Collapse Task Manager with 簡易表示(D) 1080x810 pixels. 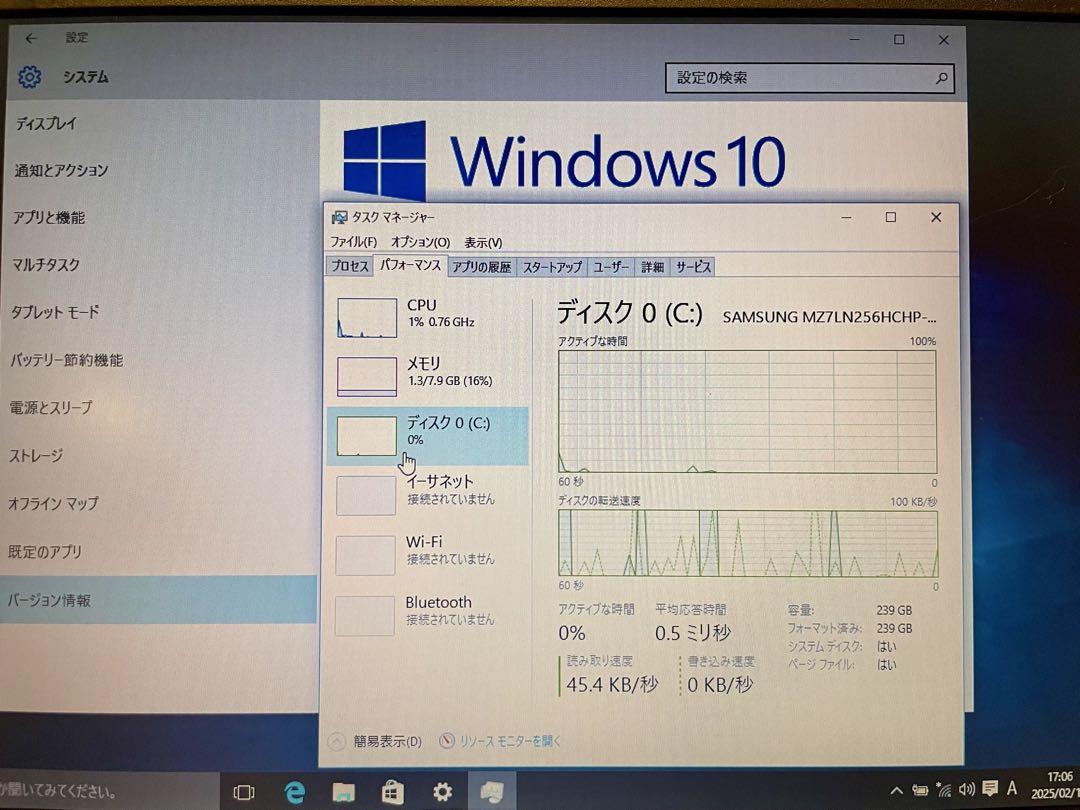(375, 741)
